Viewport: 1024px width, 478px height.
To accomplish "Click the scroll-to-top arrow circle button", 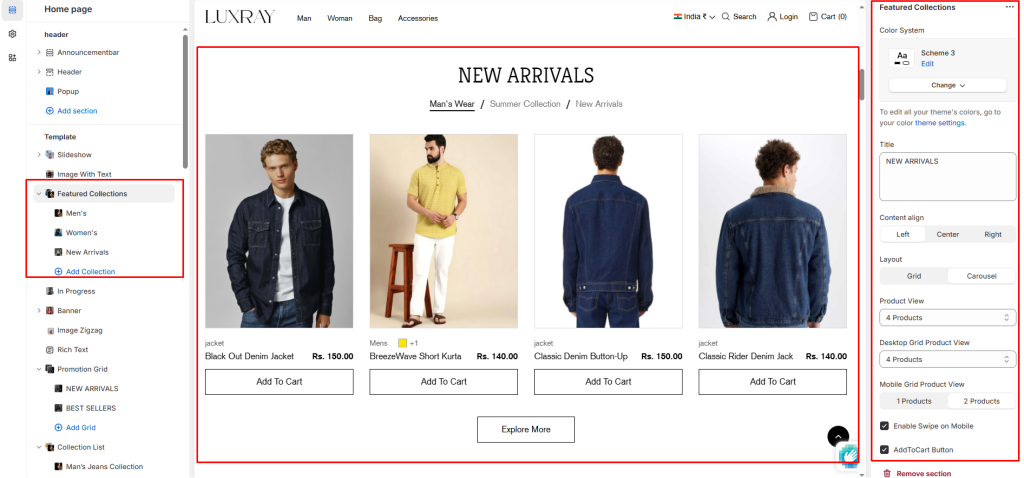I will point(838,436).
